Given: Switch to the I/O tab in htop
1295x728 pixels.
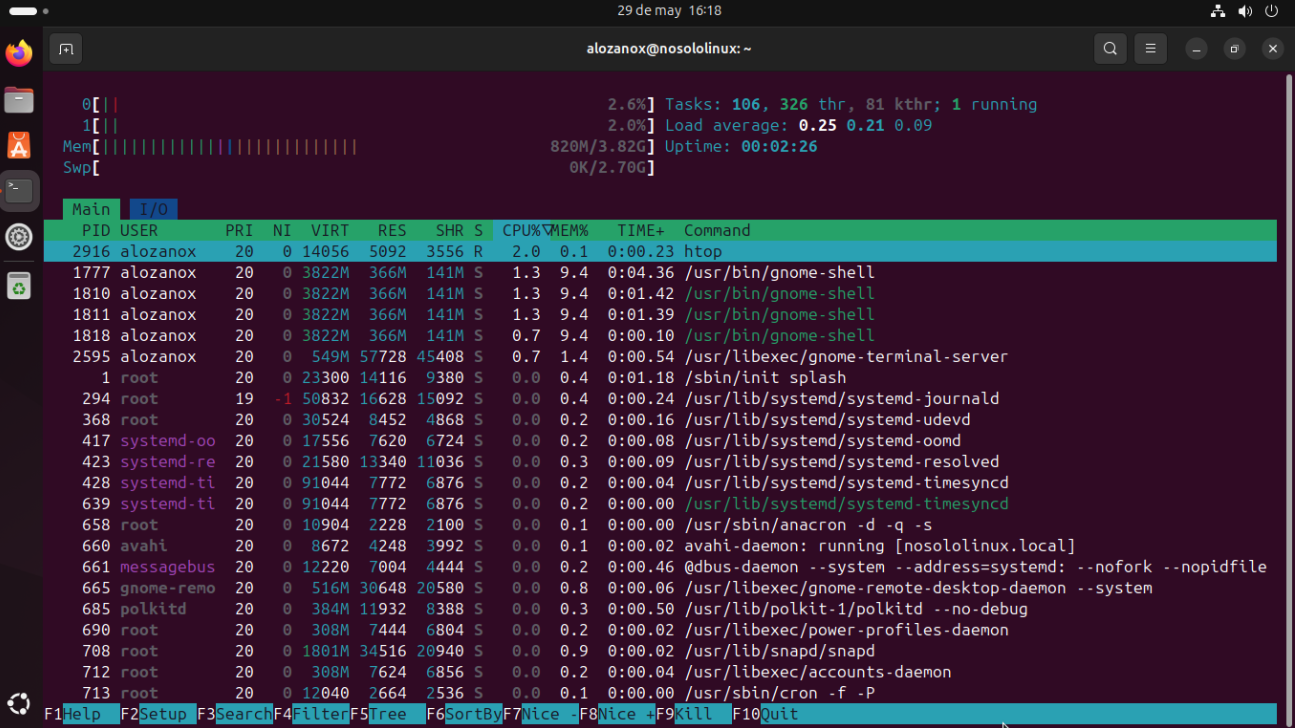Looking at the screenshot, I should click(x=152, y=209).
